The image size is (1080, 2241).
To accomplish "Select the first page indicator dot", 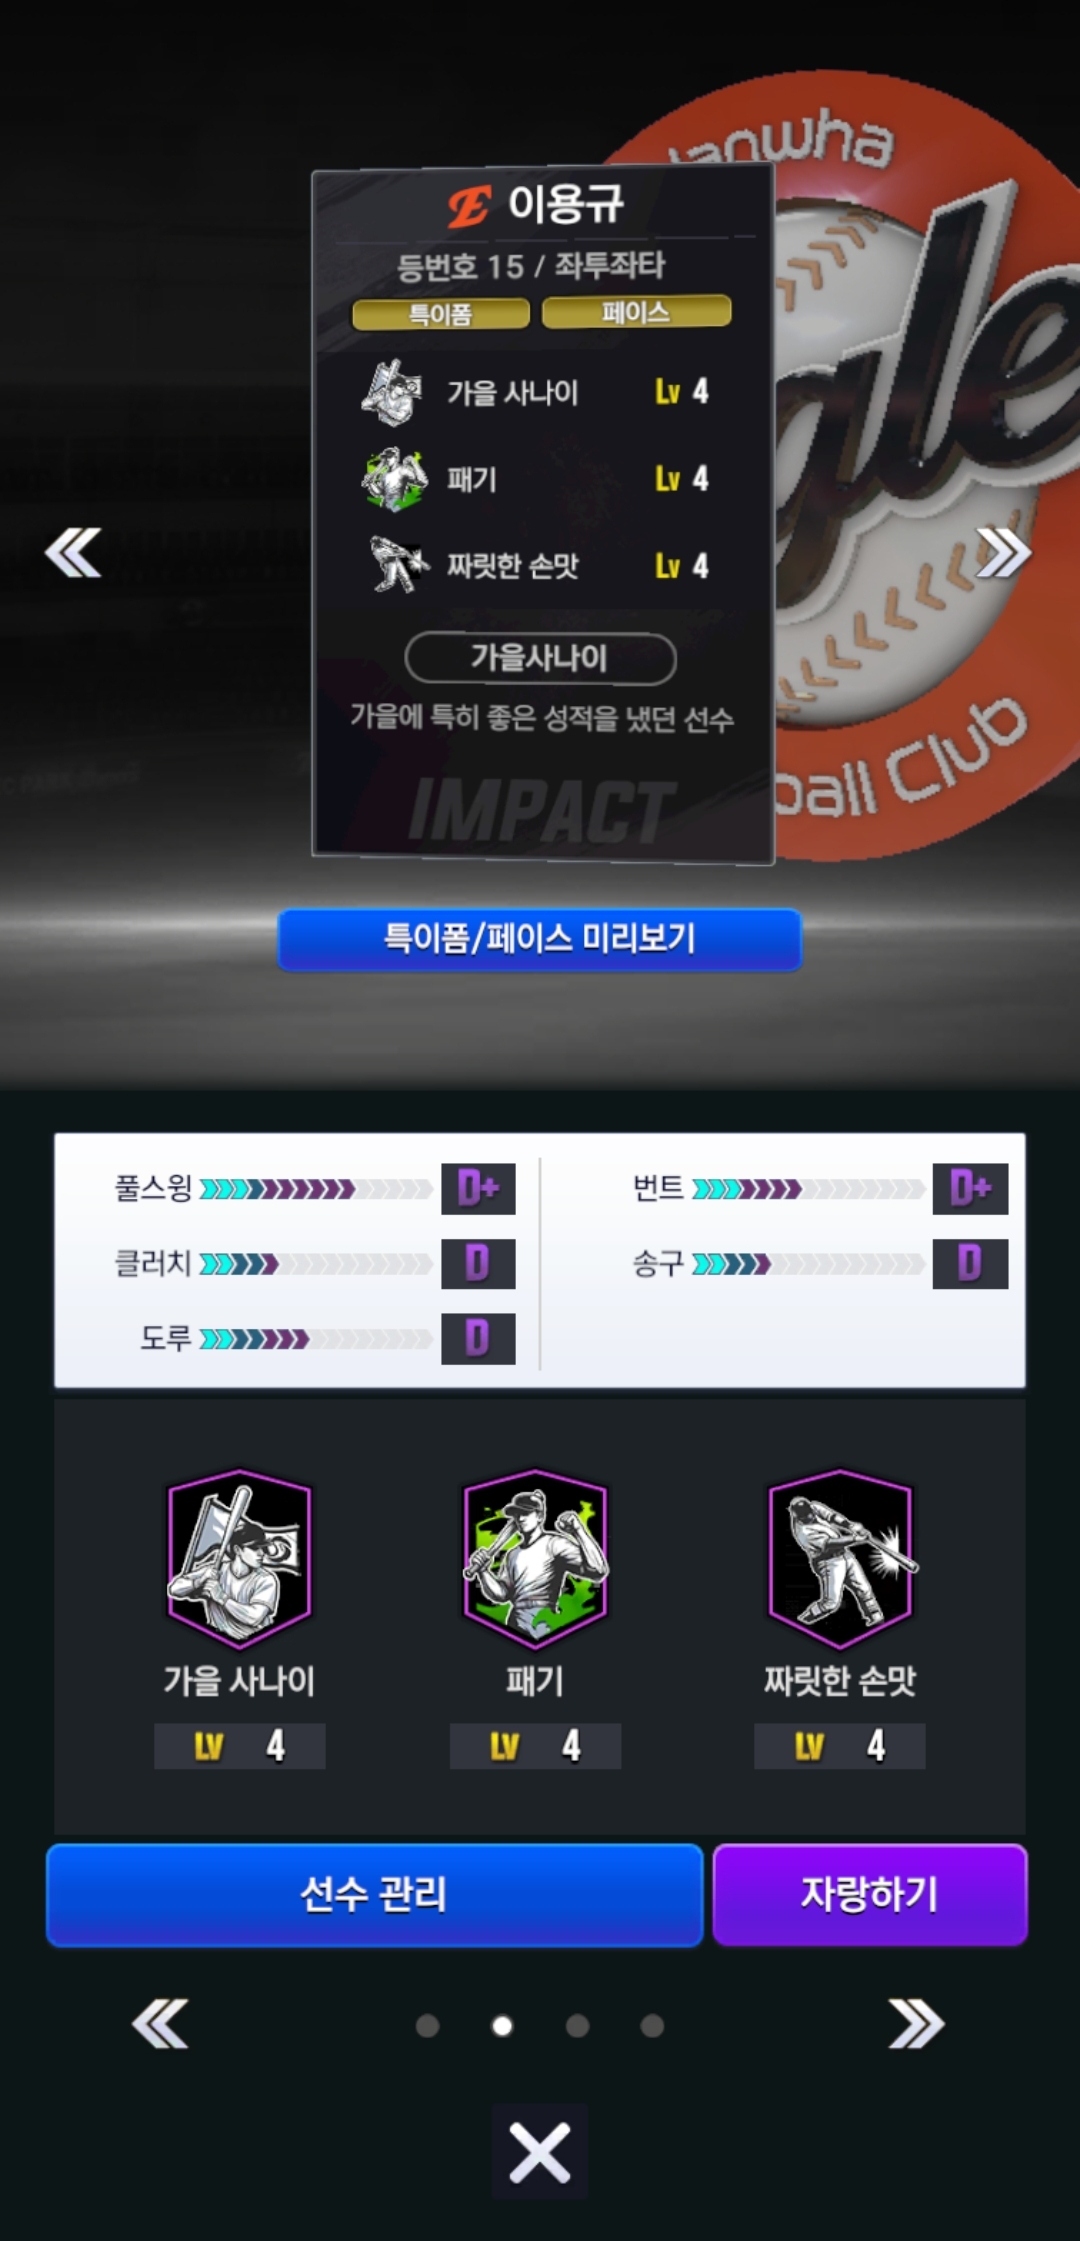I will (x=428, y=2026).
